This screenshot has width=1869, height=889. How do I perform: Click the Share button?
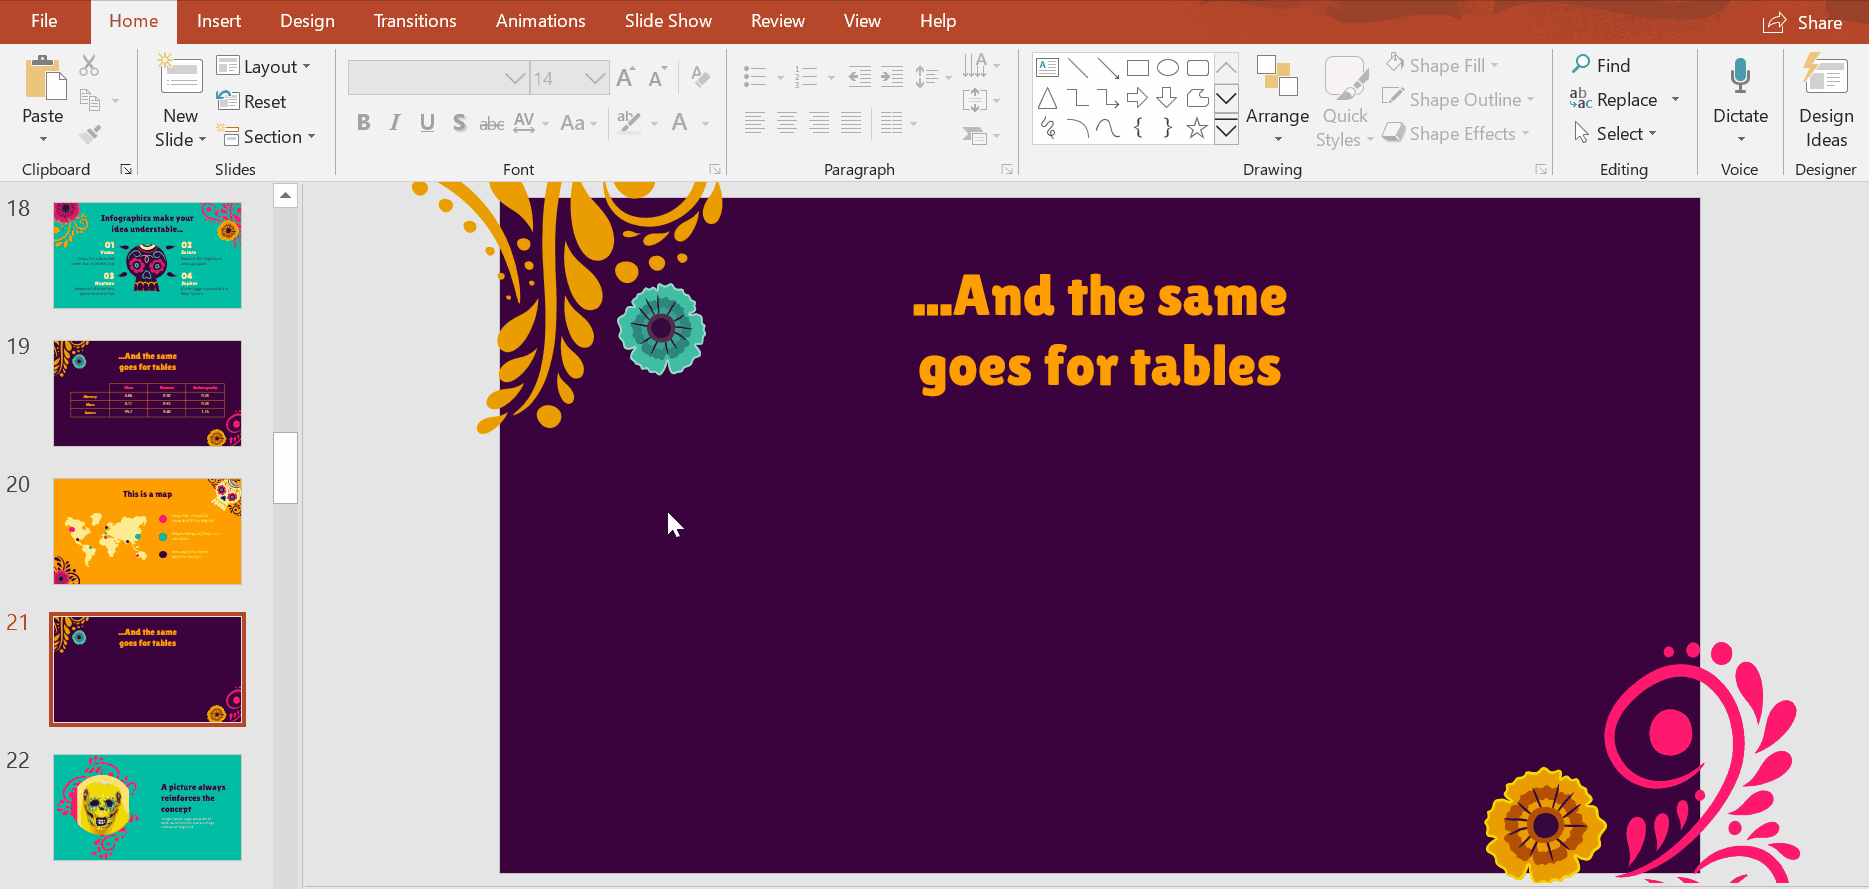(x=1803, y=22)
